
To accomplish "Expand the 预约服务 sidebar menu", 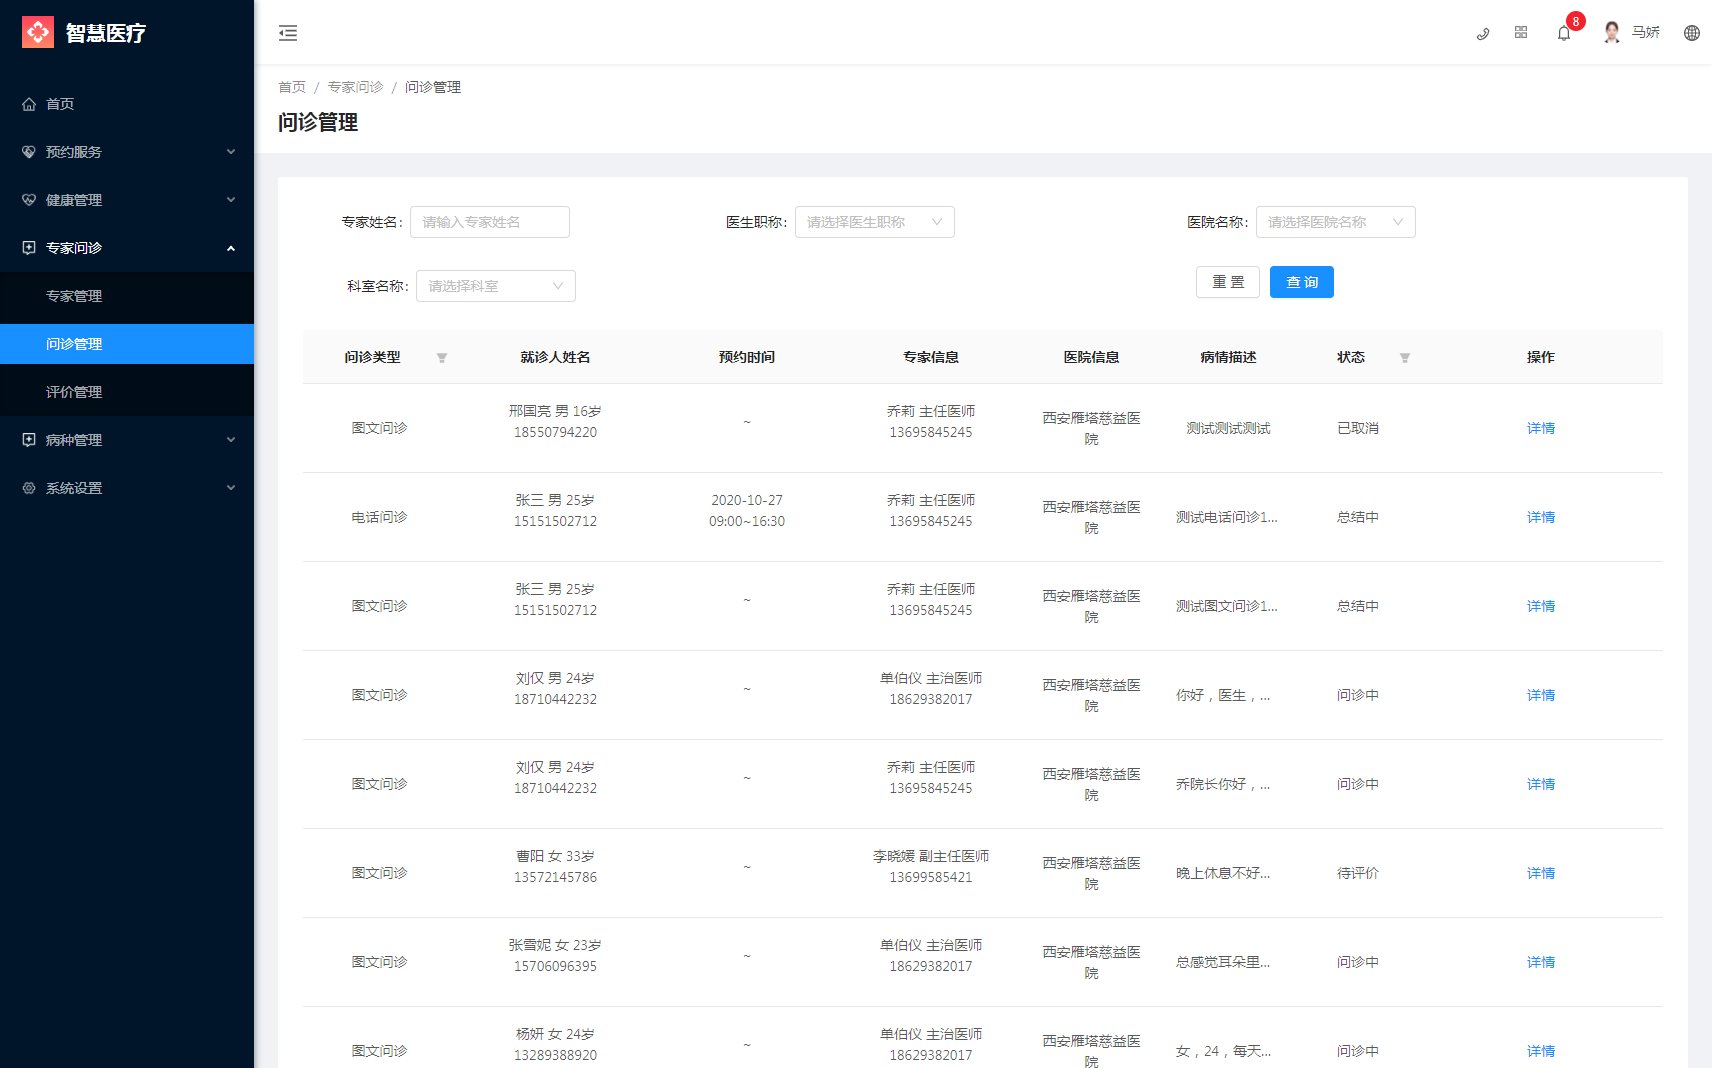I will pyautogui.click(x=127, y=152).
